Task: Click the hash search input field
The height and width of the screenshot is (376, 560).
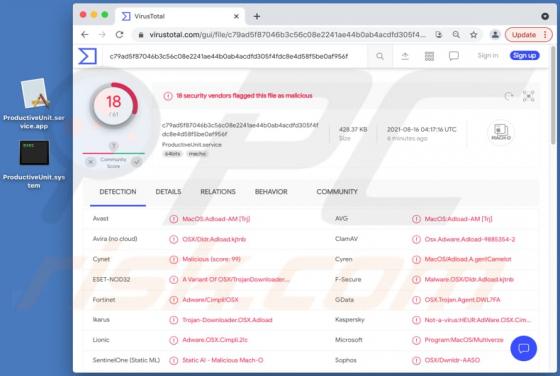Action: (x=236, y=56)
